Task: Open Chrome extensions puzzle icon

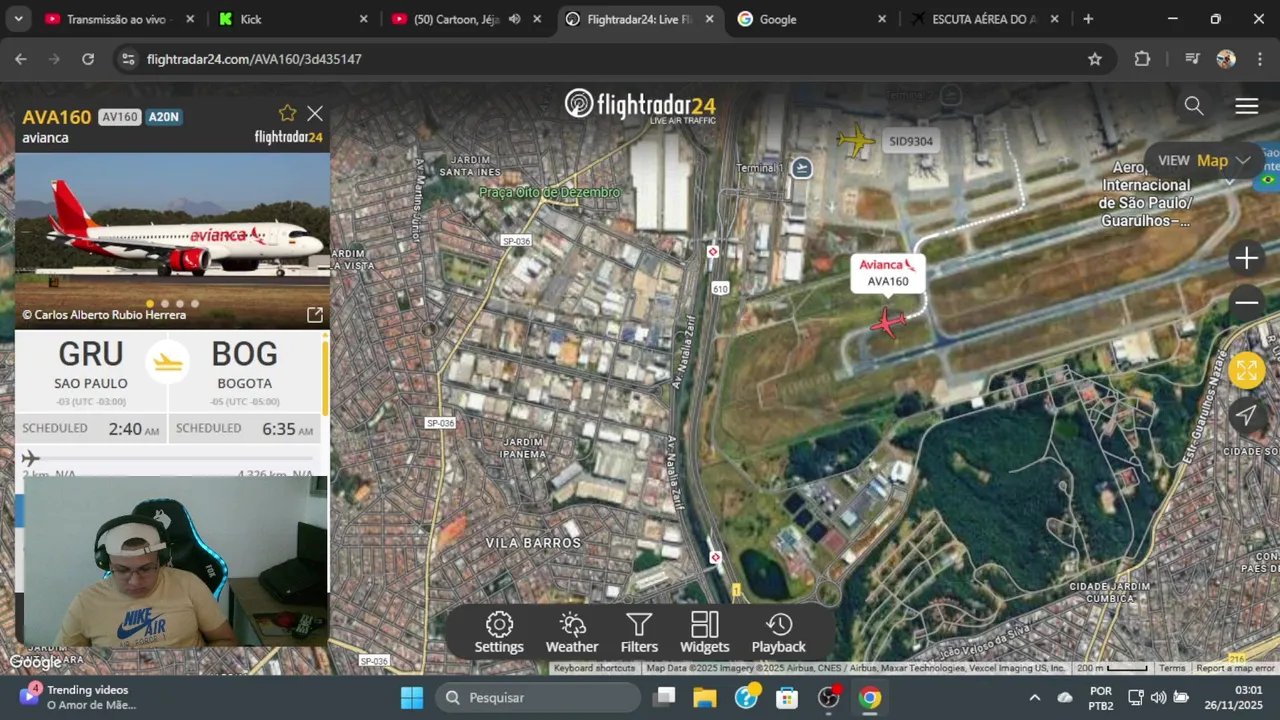Action: [1142, 59]
